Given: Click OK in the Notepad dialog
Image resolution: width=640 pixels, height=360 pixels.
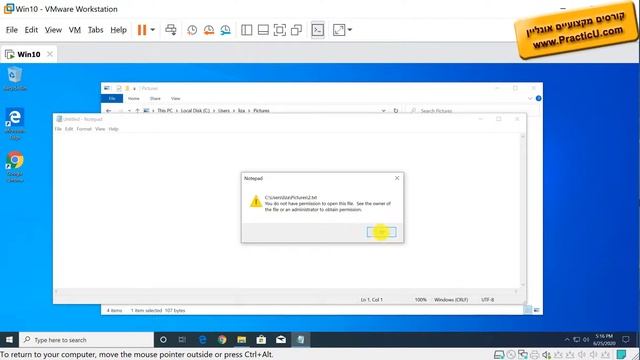Looking at the screenshot, I should pos(381,232).
